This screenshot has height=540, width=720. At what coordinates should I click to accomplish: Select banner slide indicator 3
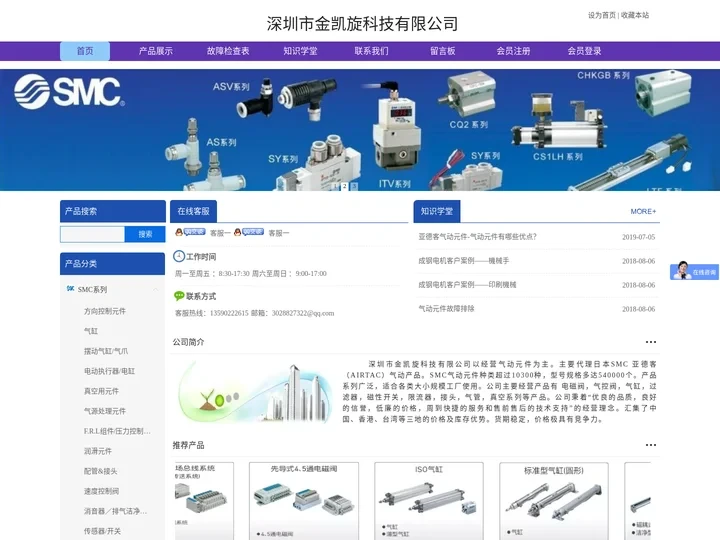(x=354, y=186)
